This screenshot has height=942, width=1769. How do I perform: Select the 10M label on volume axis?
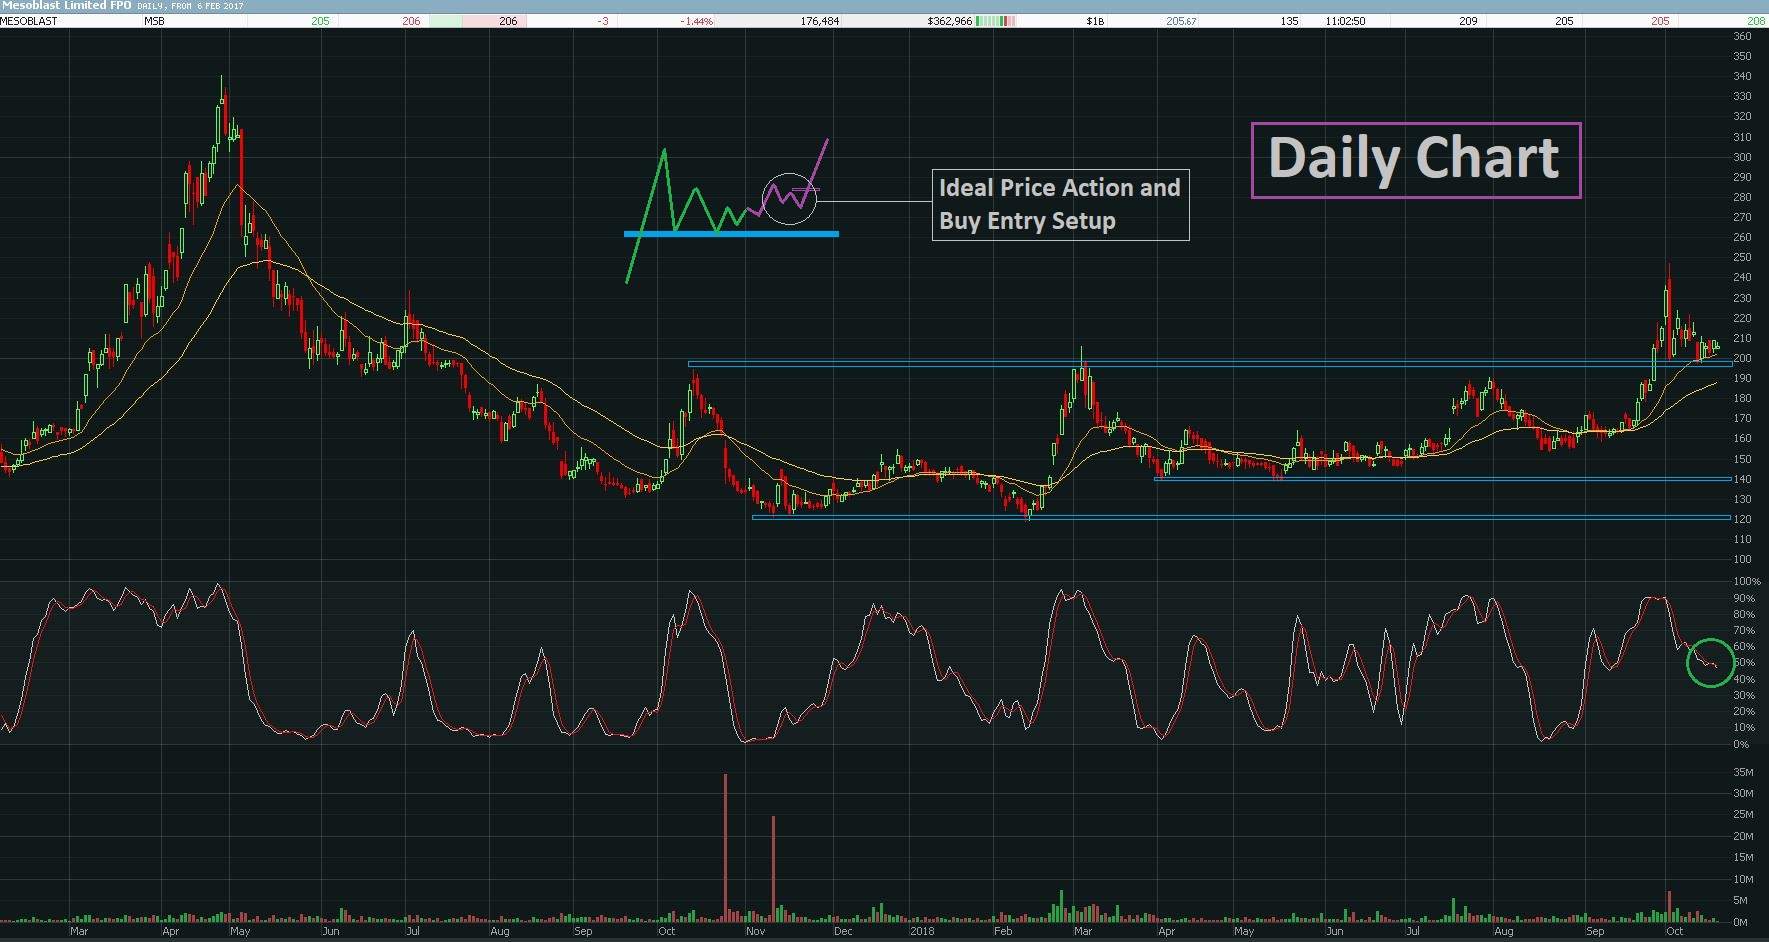[1743, 879]
